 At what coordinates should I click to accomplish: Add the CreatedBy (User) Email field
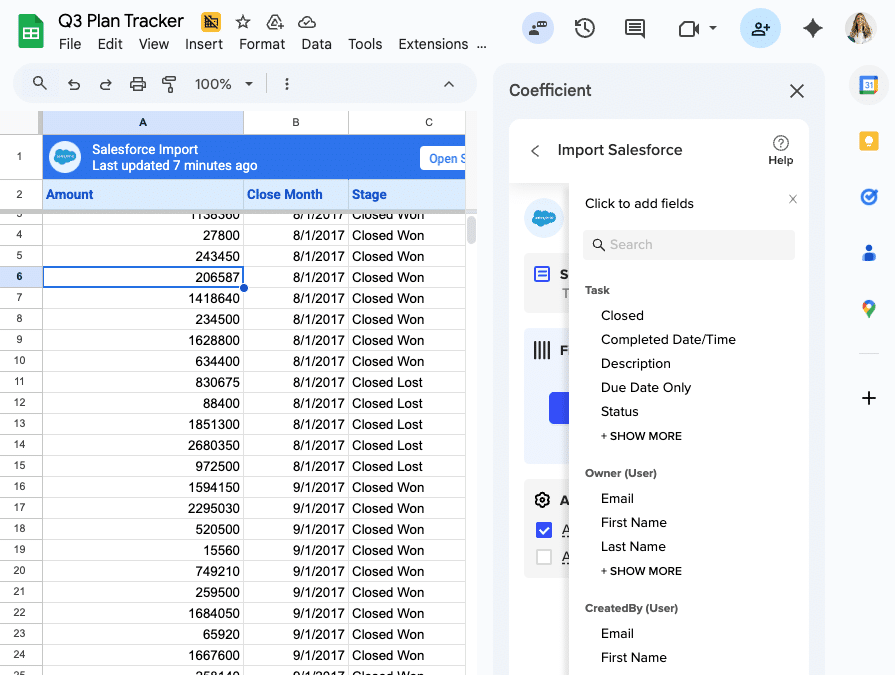[617, 633]
